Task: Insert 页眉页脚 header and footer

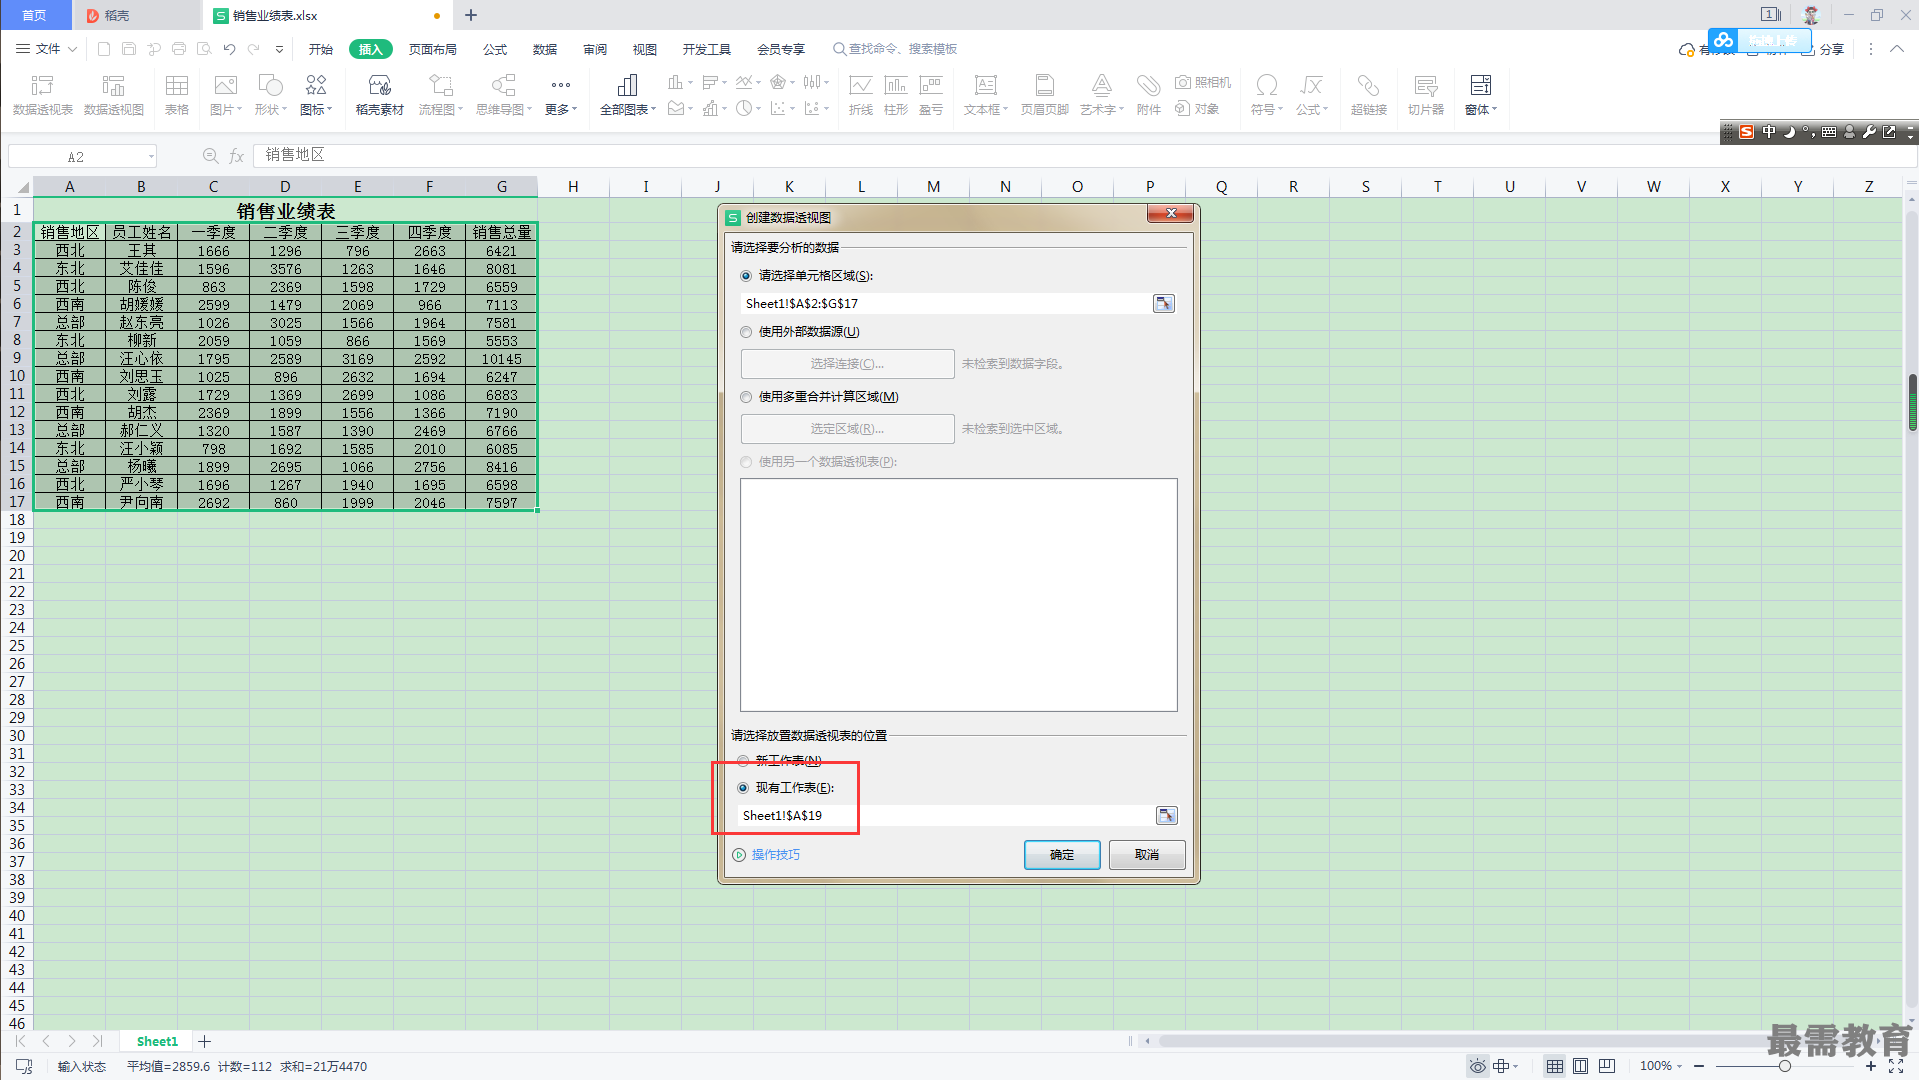Action: pos(1044,95)
